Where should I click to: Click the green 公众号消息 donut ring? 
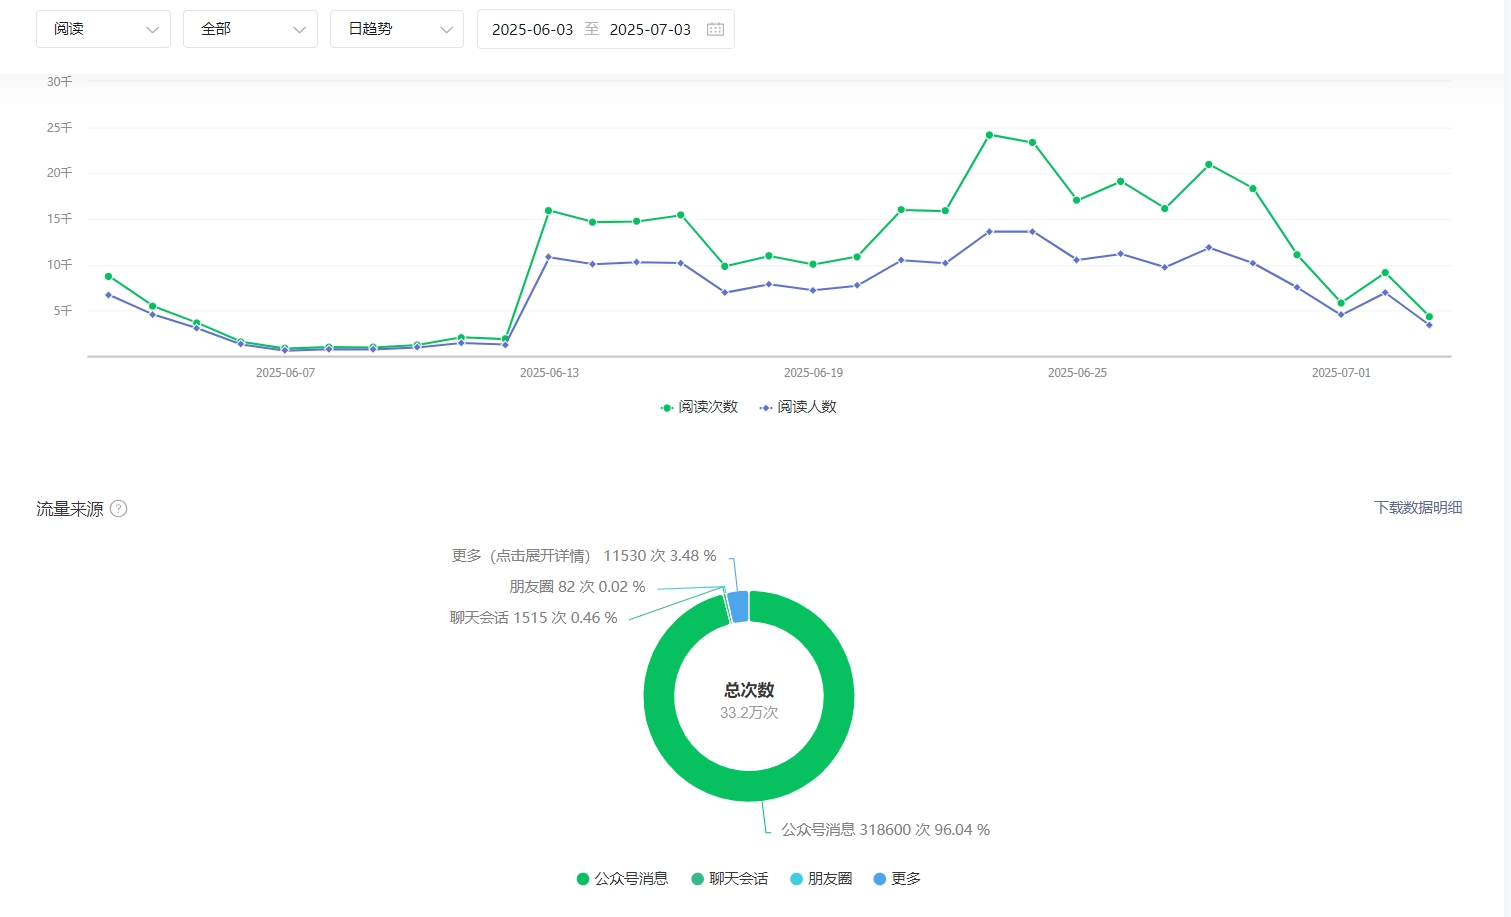[749, 786]
